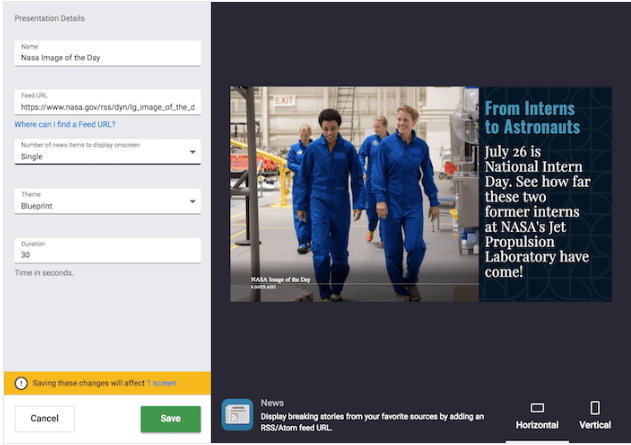
Task: Switch to the Vertical tab label
Action: pyautogui.click(x=595, y=425)
